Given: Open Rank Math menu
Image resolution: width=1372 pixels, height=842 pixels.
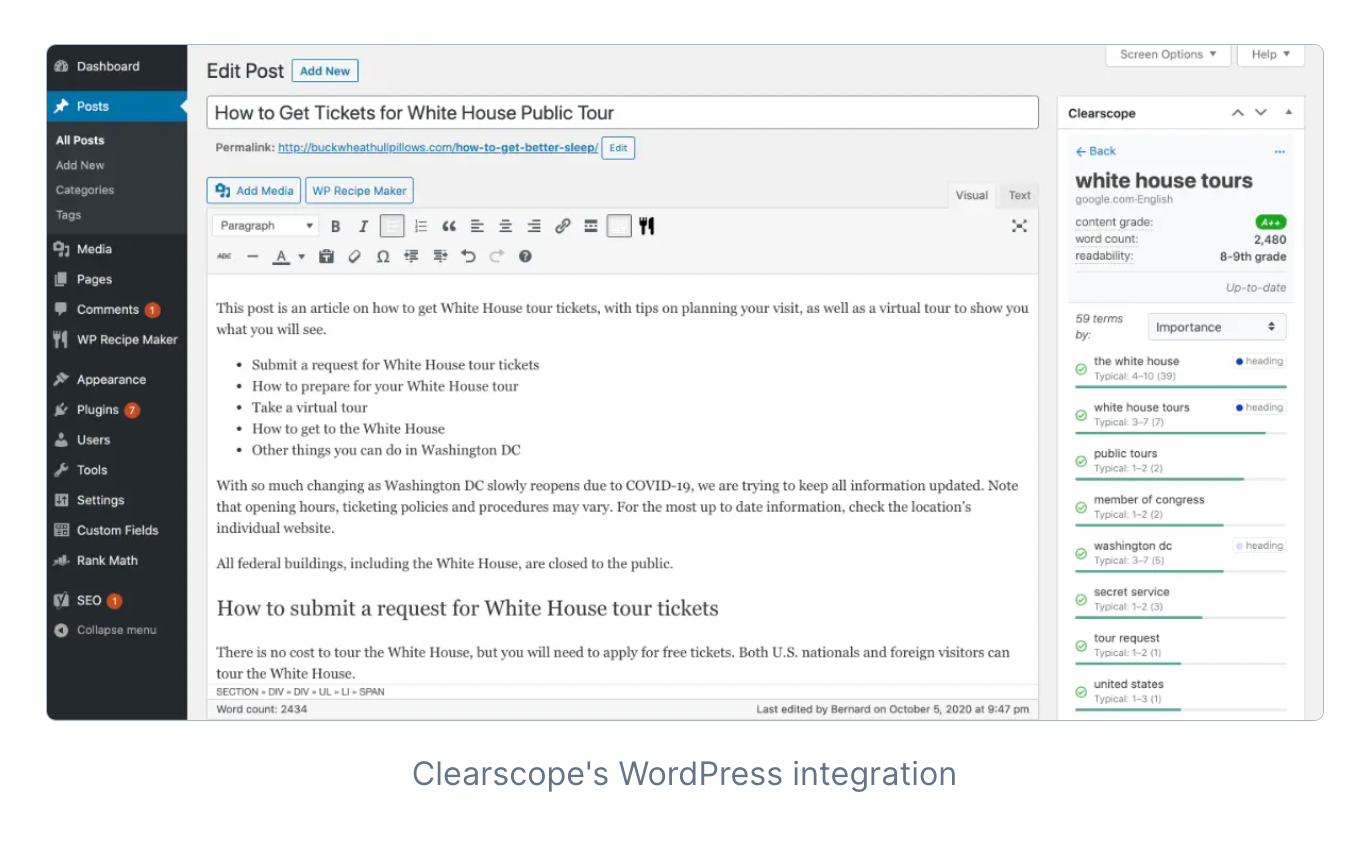Looking at the screenshot, I should (x=117, y=560).
